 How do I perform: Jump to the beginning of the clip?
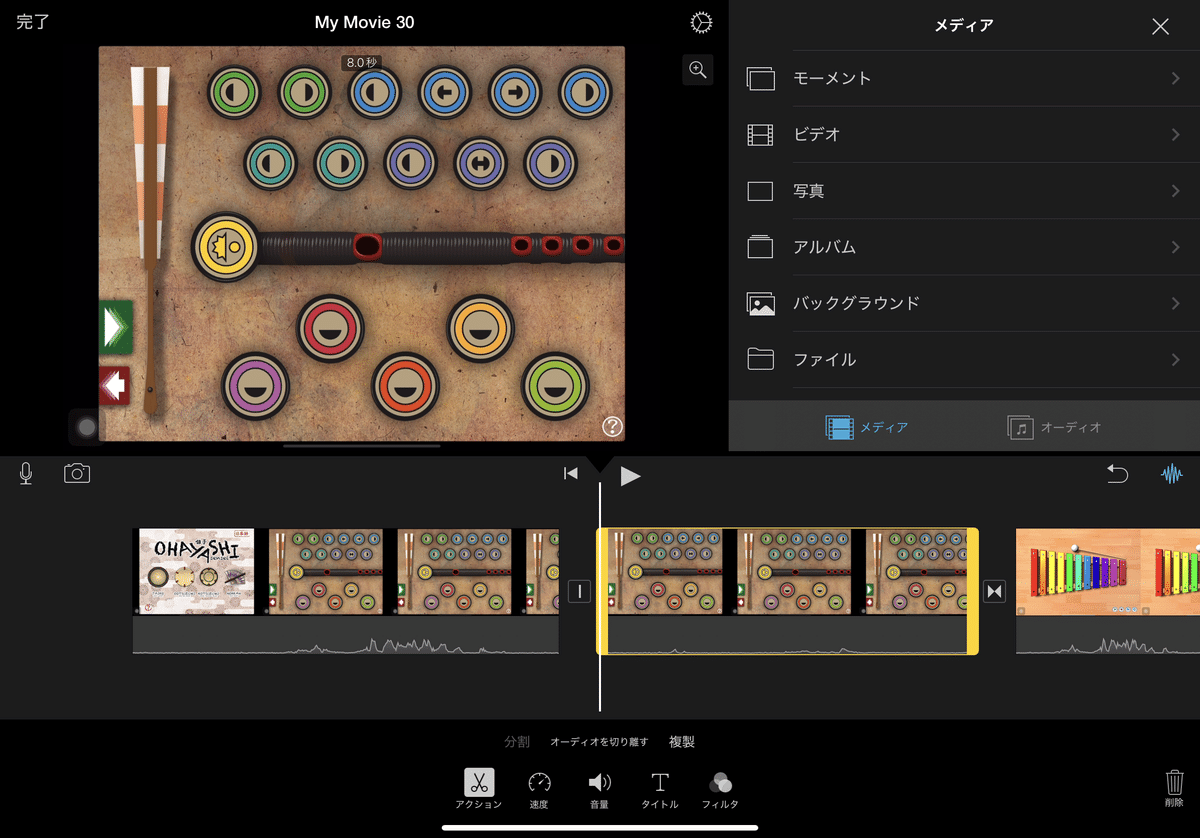pyautogui.click(x=571, y=474)
